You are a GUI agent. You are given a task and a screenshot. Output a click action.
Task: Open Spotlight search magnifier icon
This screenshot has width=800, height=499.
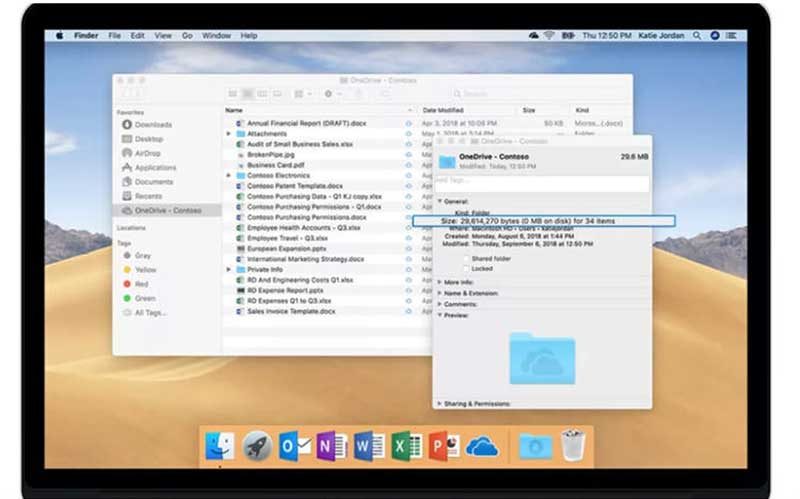[697, 36]
